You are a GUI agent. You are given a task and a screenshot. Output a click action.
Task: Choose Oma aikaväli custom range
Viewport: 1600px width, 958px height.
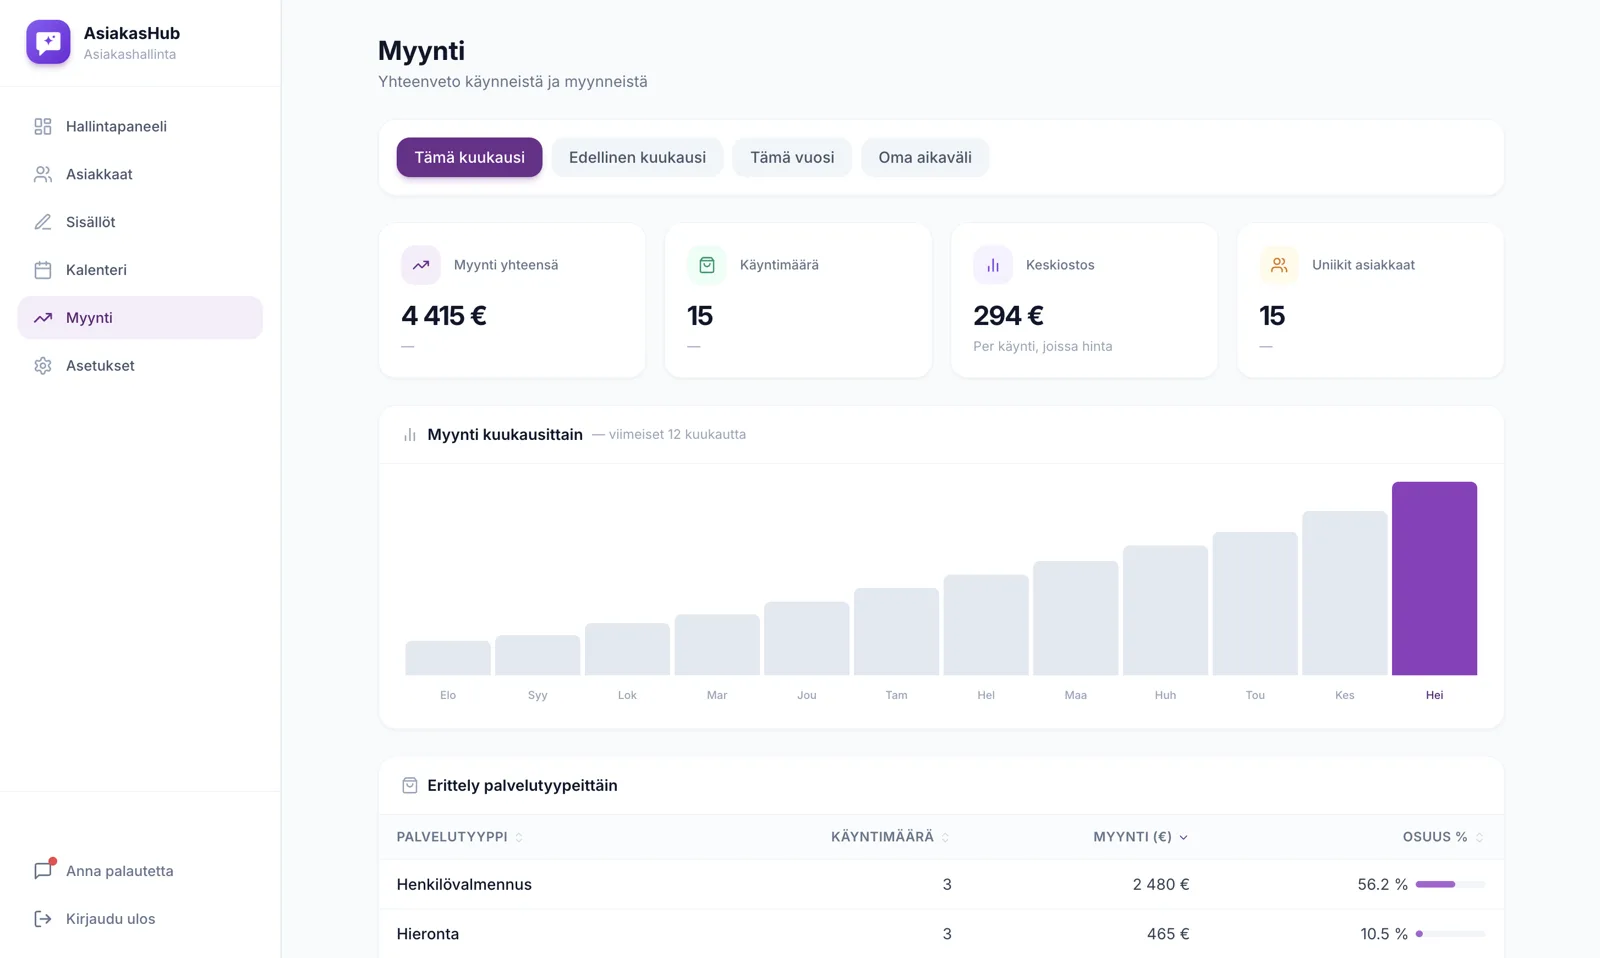[925, 157]
